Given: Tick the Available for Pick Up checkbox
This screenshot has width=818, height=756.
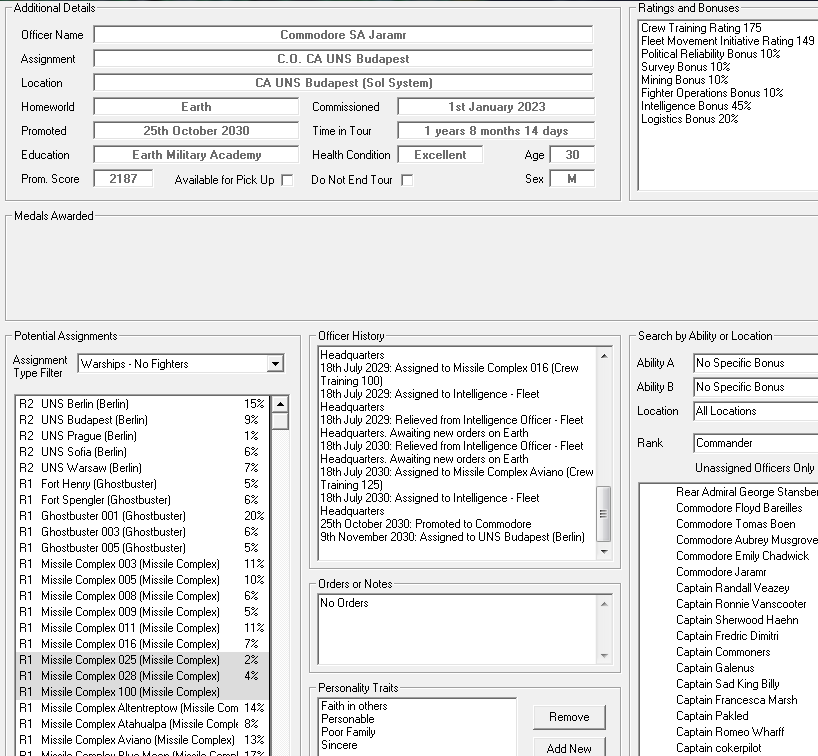Looking at the screenshot, I should (x=287, y=180).
